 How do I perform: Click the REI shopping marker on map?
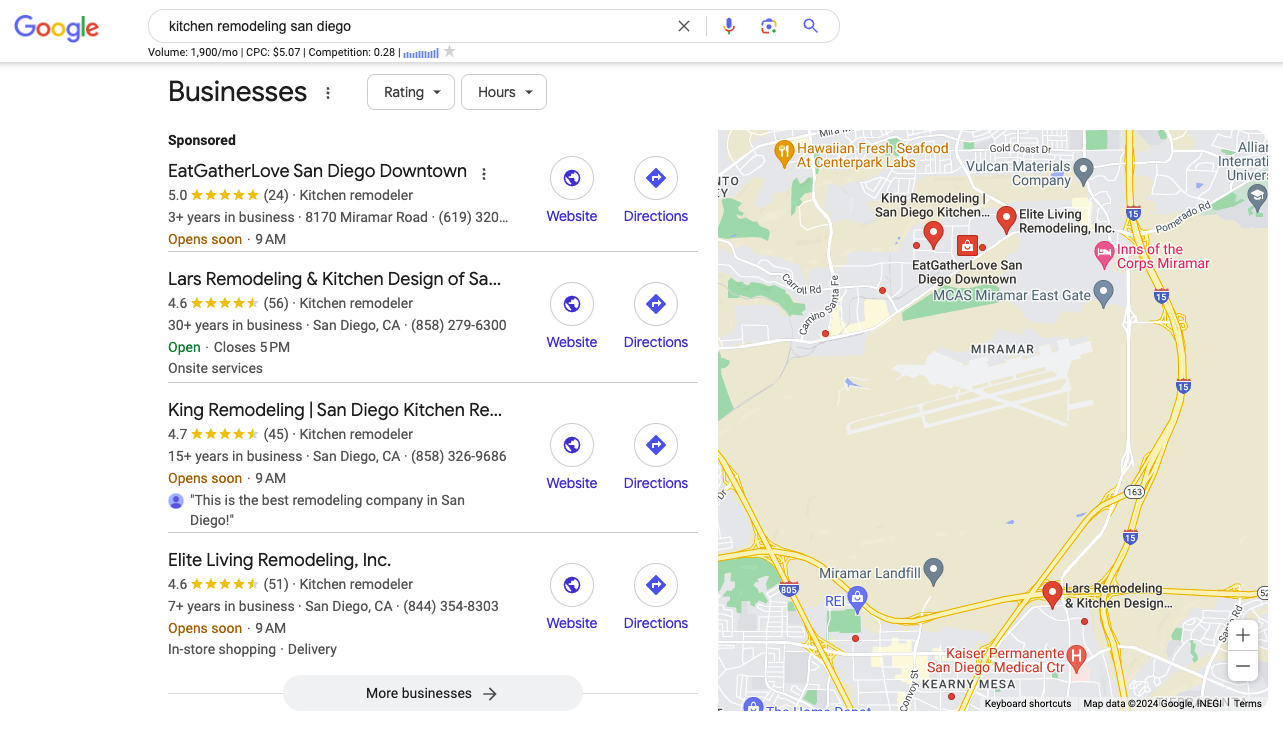(857, 599)
